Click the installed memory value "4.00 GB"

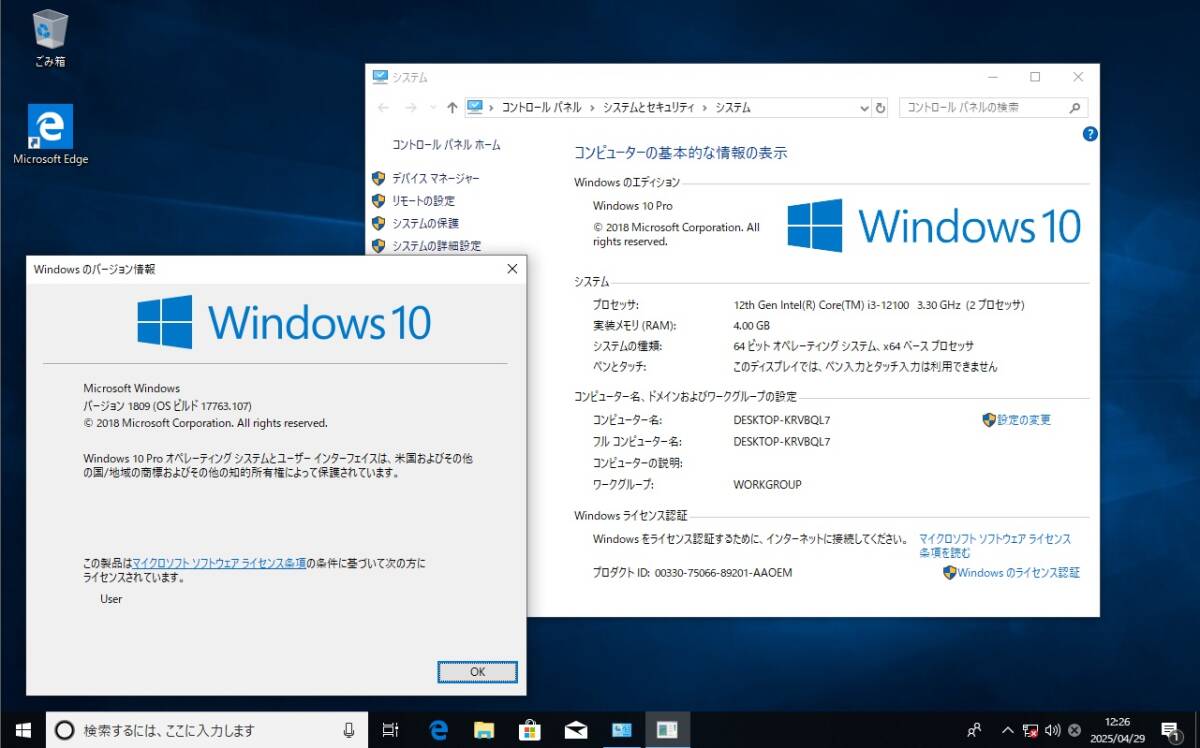pyautogui.click(x=752, y=326)
